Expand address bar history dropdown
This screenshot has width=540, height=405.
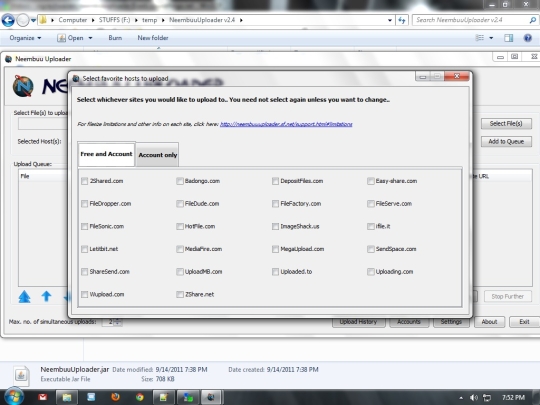(390, 20)
